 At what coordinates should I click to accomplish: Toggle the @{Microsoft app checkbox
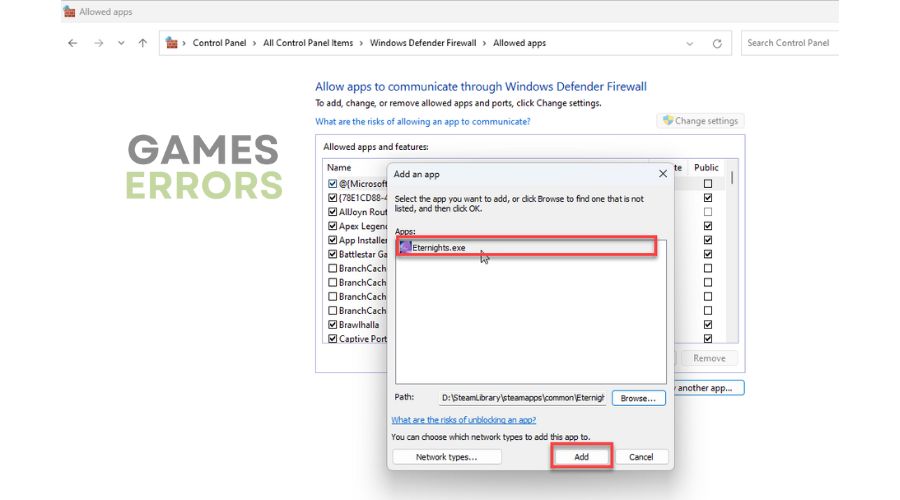tap(332, 184)
